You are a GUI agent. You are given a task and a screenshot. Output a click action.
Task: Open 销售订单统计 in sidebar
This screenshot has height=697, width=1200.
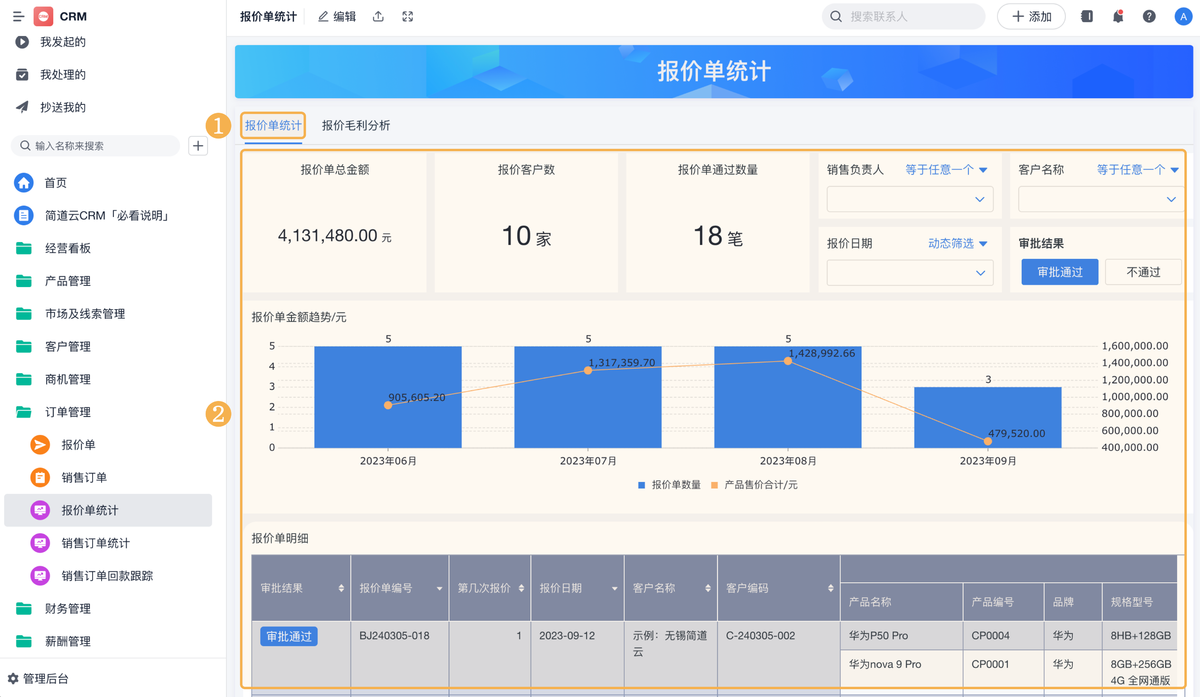(x=95, y=543)
